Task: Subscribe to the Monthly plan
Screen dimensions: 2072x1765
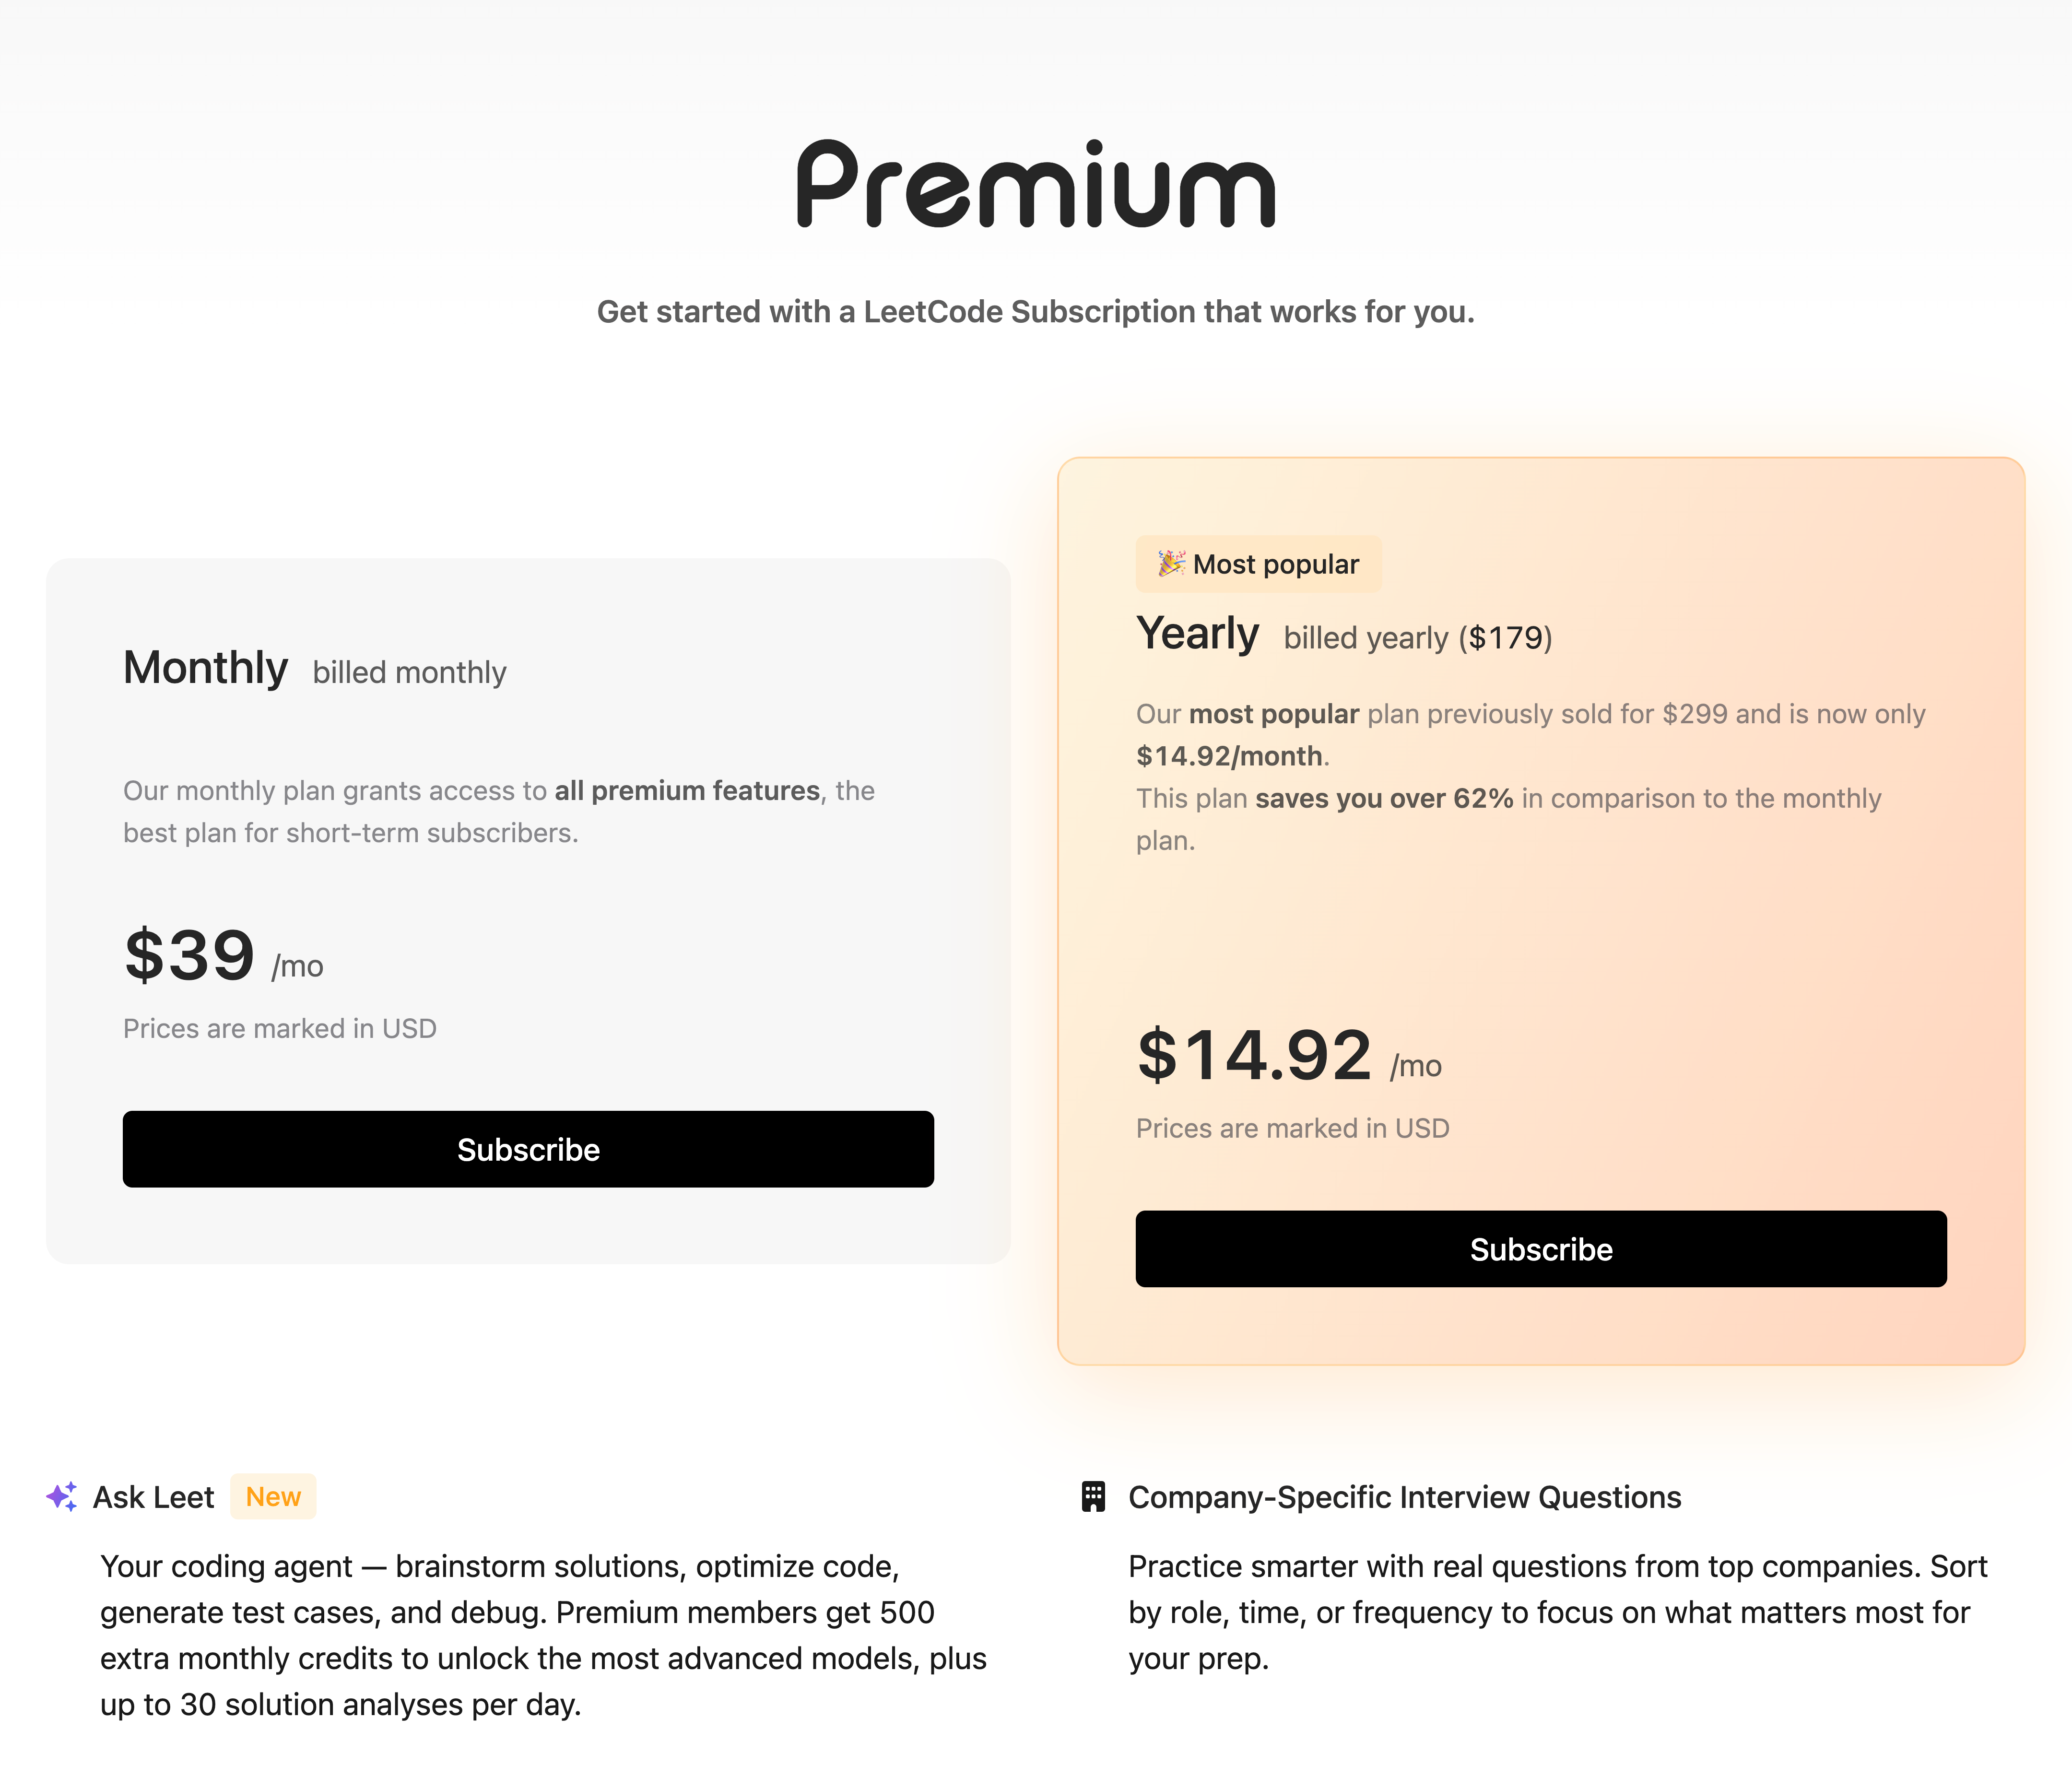Action: [x=528, y=1149]
